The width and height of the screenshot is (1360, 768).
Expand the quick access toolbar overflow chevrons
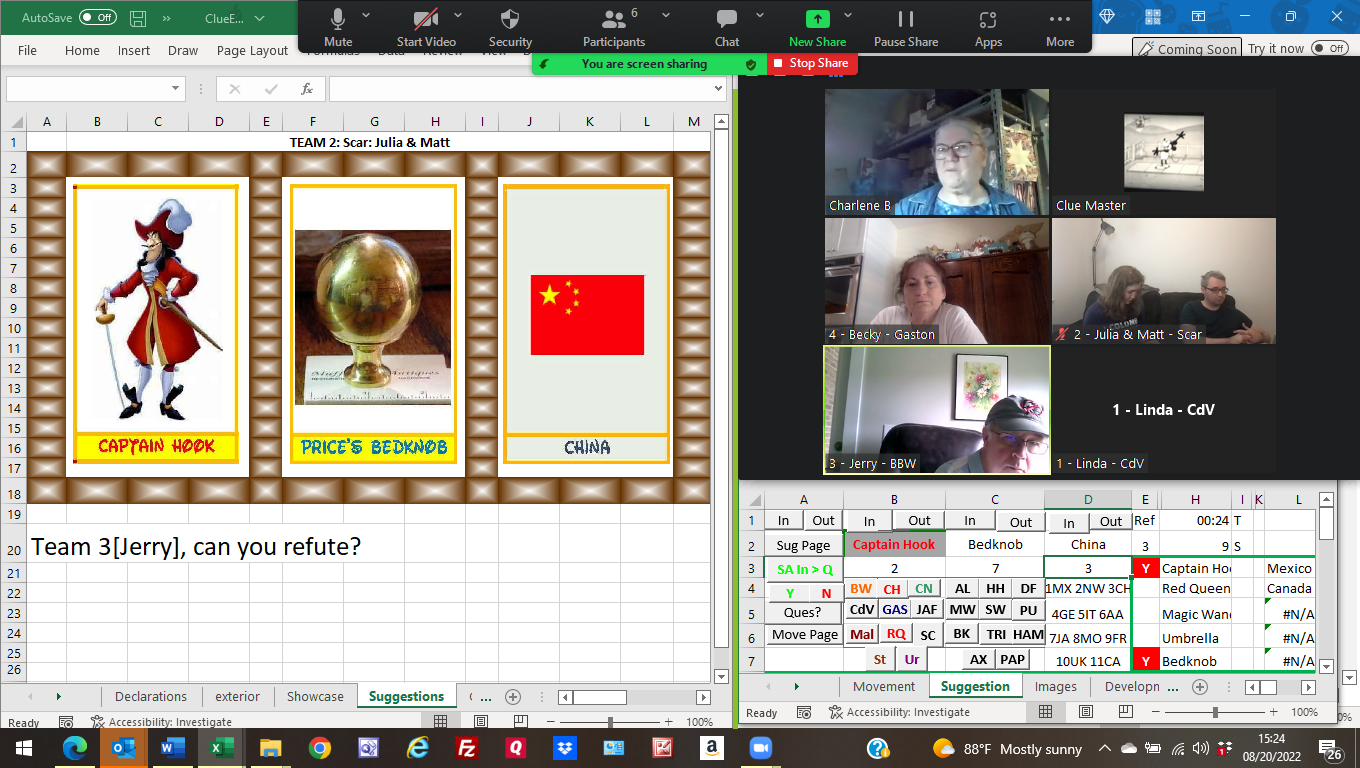[166, 18]
